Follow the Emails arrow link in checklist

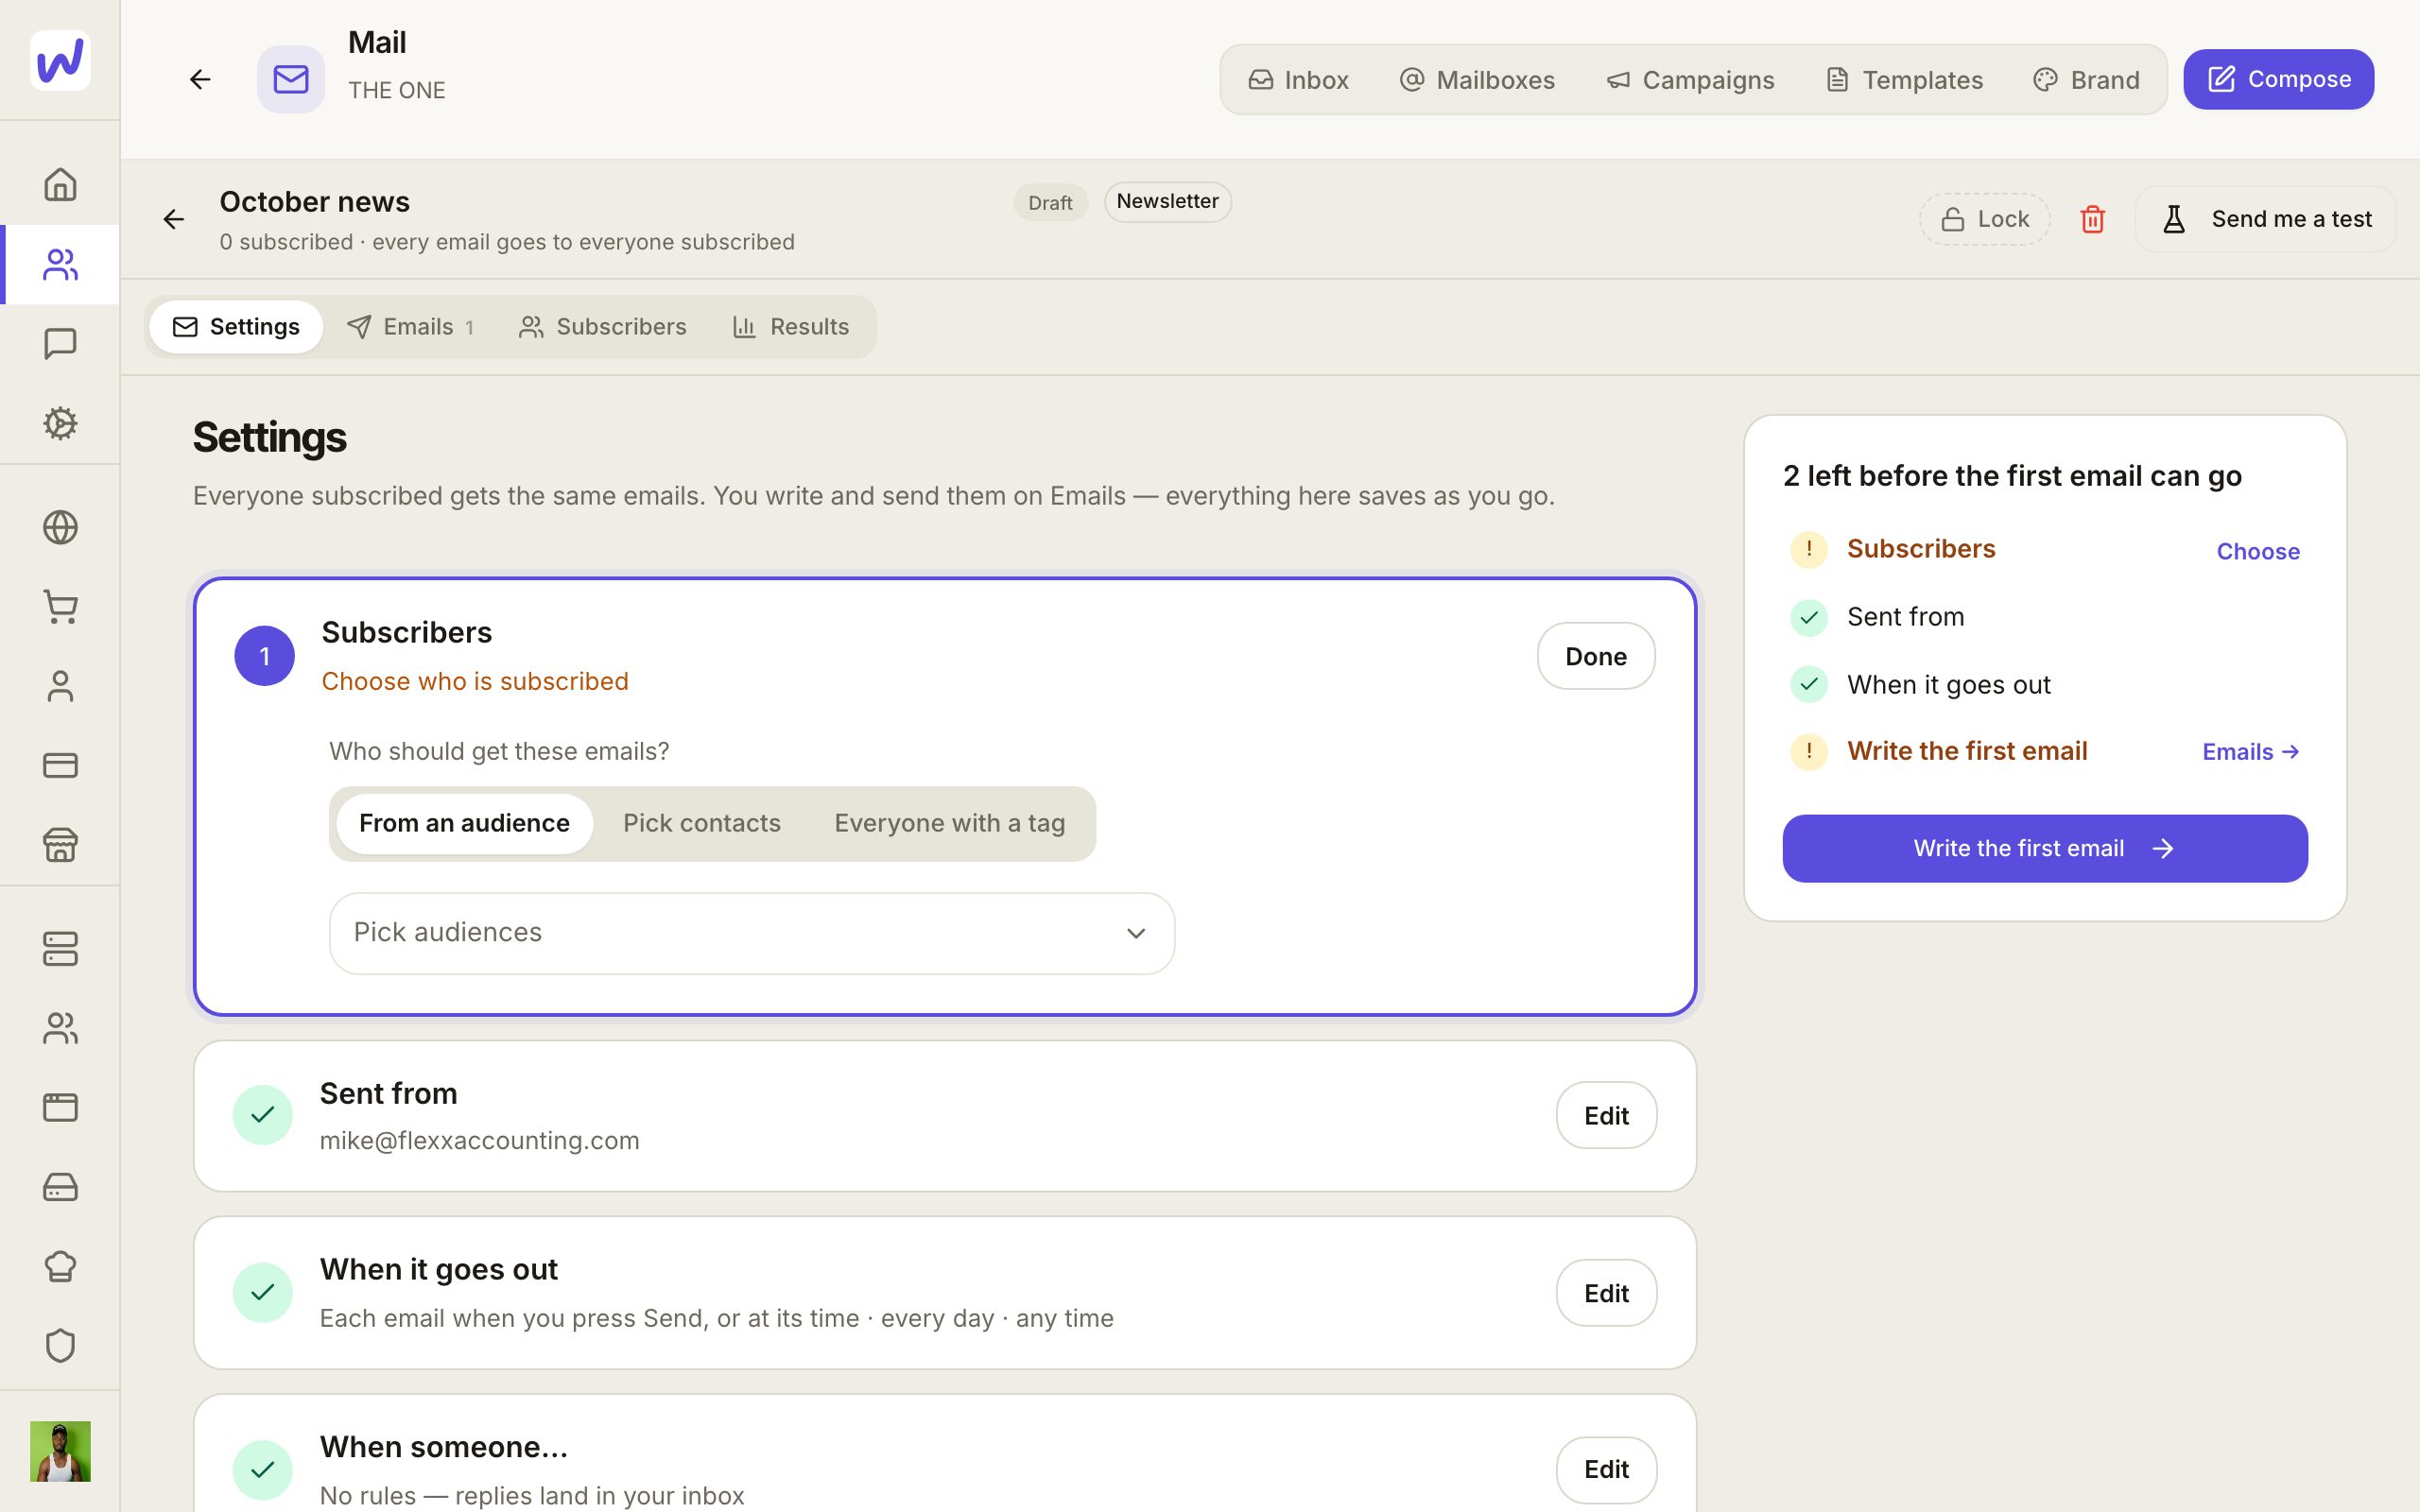pos(2250,752)
